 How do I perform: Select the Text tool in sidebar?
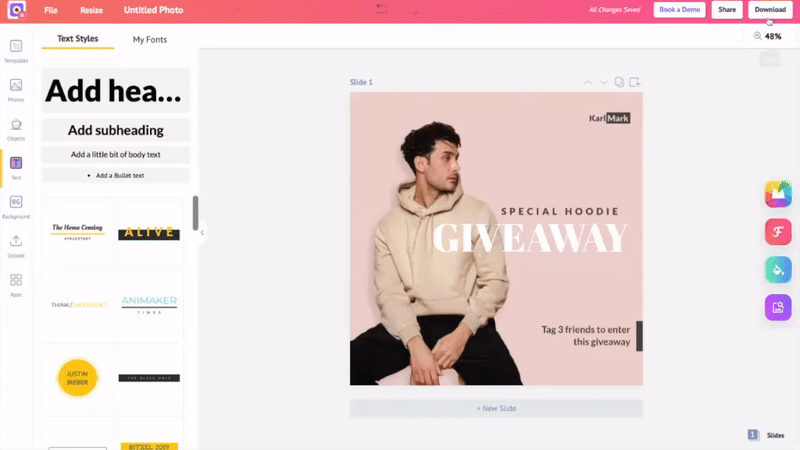16,168
